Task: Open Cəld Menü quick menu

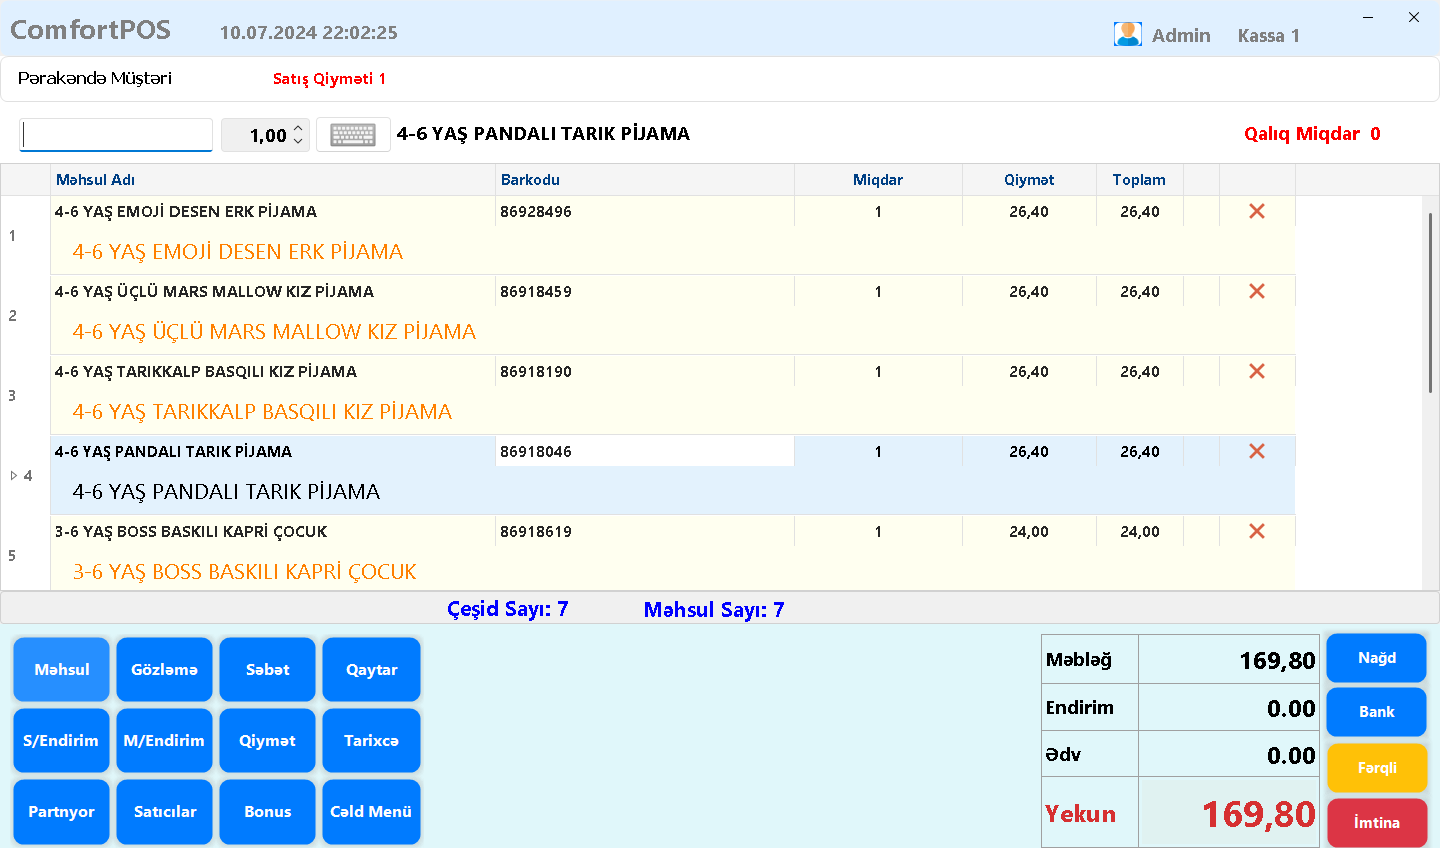Action: point(371,811)
